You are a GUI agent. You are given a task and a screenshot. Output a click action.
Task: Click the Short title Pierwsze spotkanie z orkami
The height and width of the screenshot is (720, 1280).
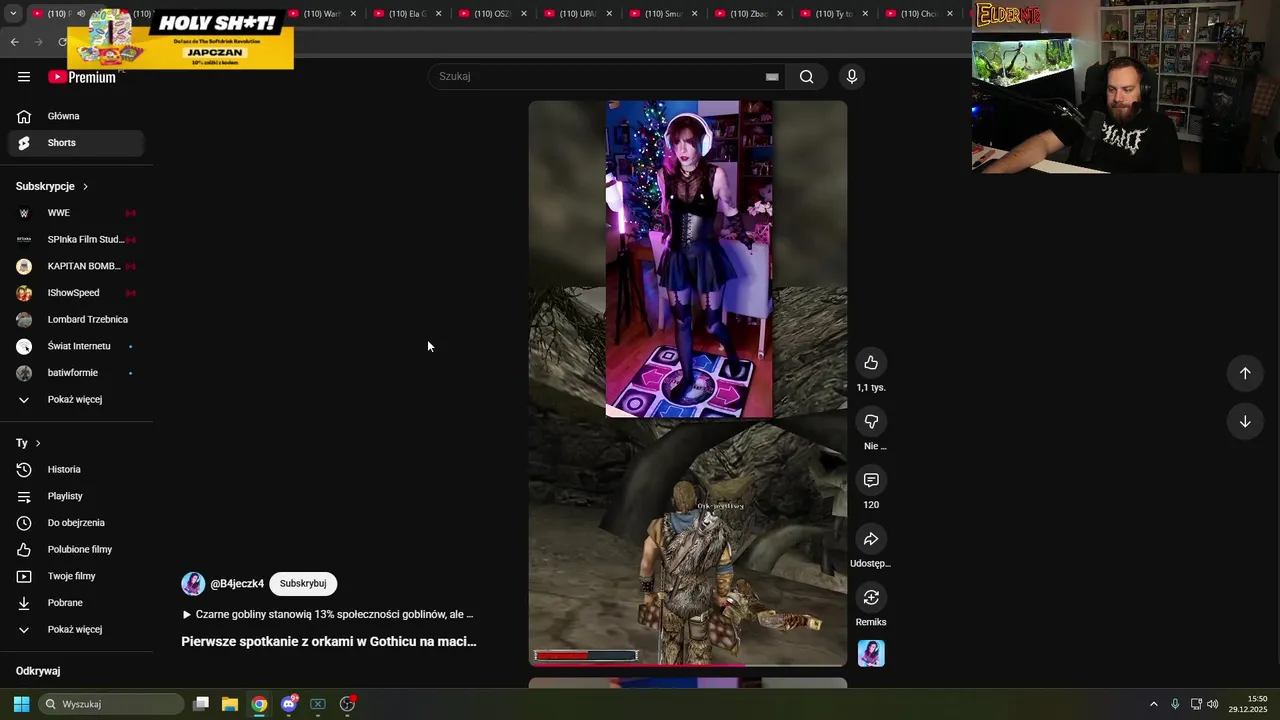[329, 642]
